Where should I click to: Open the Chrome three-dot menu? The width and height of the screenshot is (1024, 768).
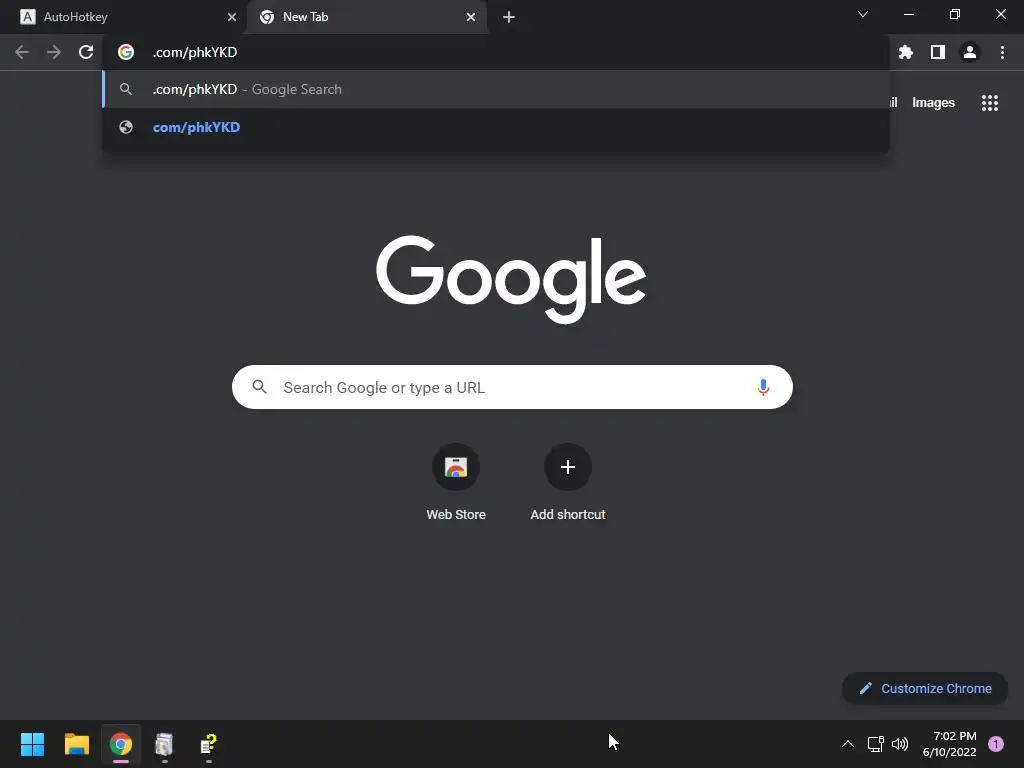(1002, 52)
